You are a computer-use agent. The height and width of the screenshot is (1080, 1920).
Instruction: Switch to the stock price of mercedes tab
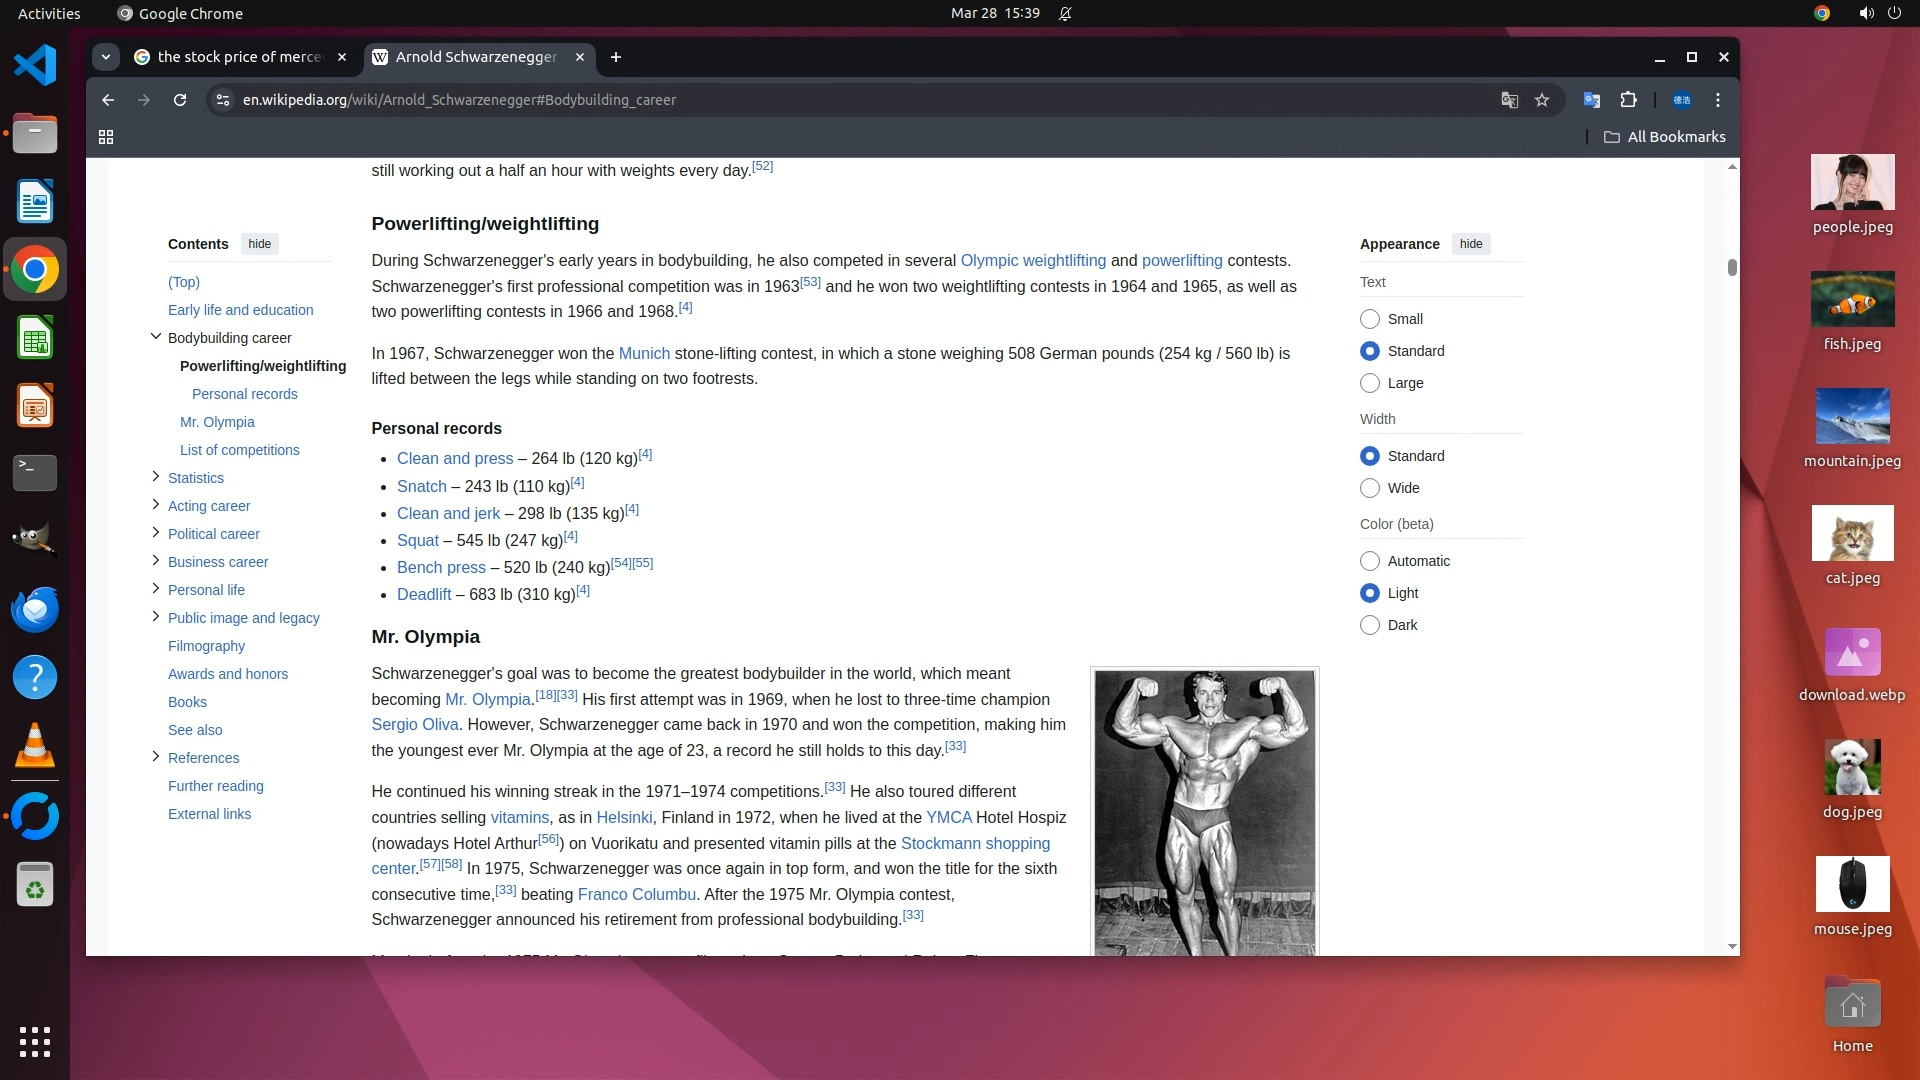click(x=240, y=57)
